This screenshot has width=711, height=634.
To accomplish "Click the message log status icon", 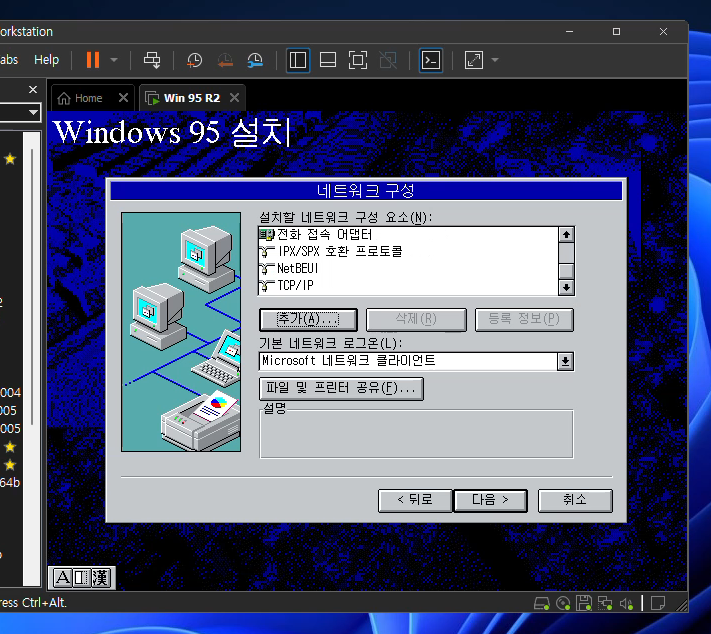I will [657, 603].
